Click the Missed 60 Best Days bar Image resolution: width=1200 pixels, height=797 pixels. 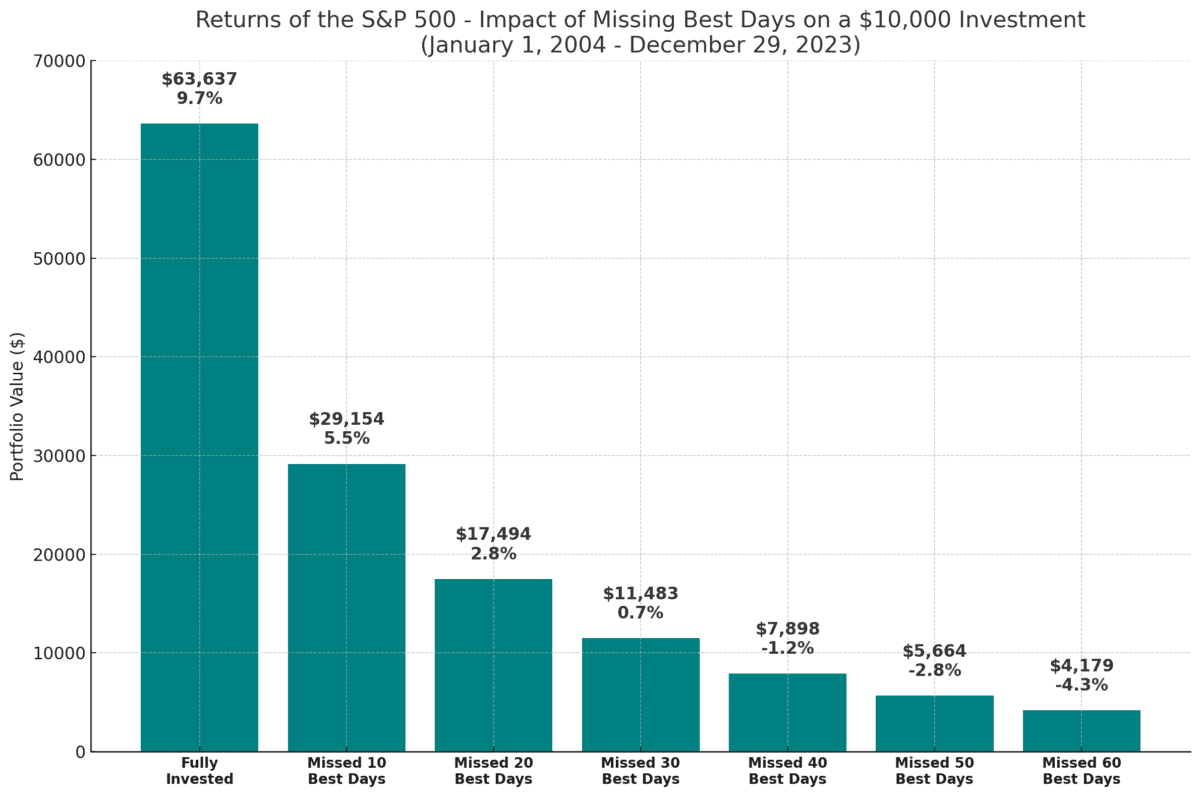pos(1081,730)
